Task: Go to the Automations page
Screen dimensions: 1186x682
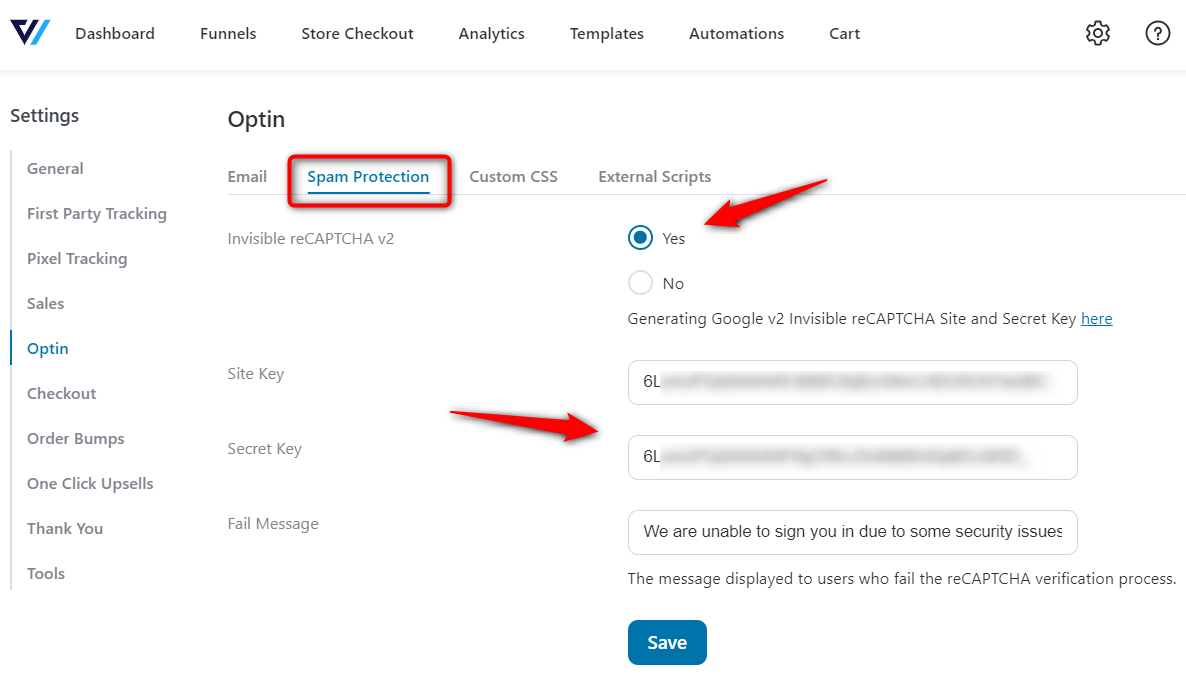Action: coord(736,33)
